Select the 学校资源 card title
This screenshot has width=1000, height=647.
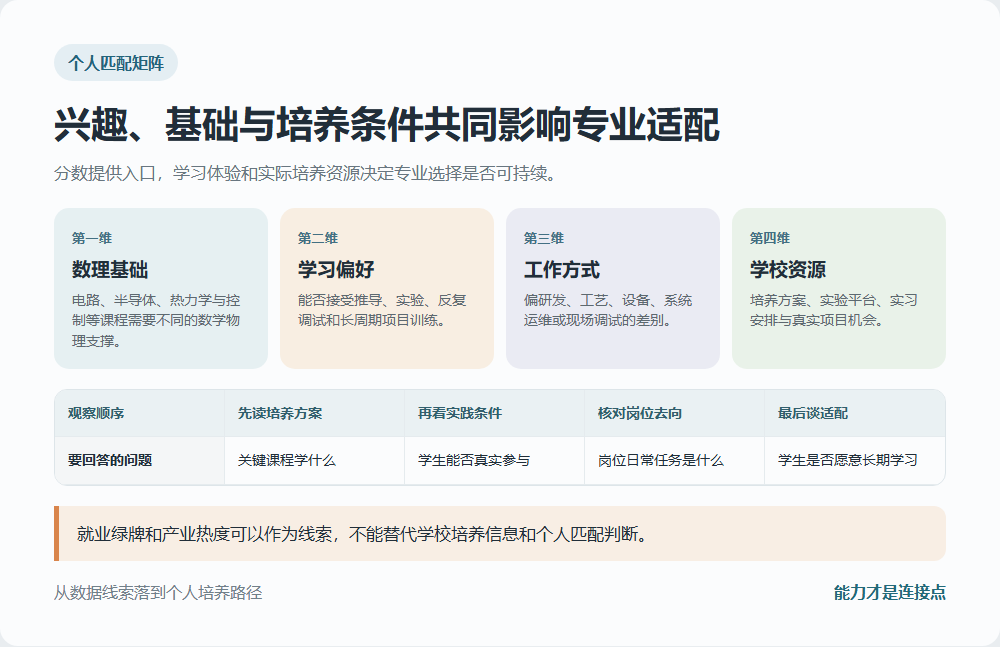click(x=788, y=269)
